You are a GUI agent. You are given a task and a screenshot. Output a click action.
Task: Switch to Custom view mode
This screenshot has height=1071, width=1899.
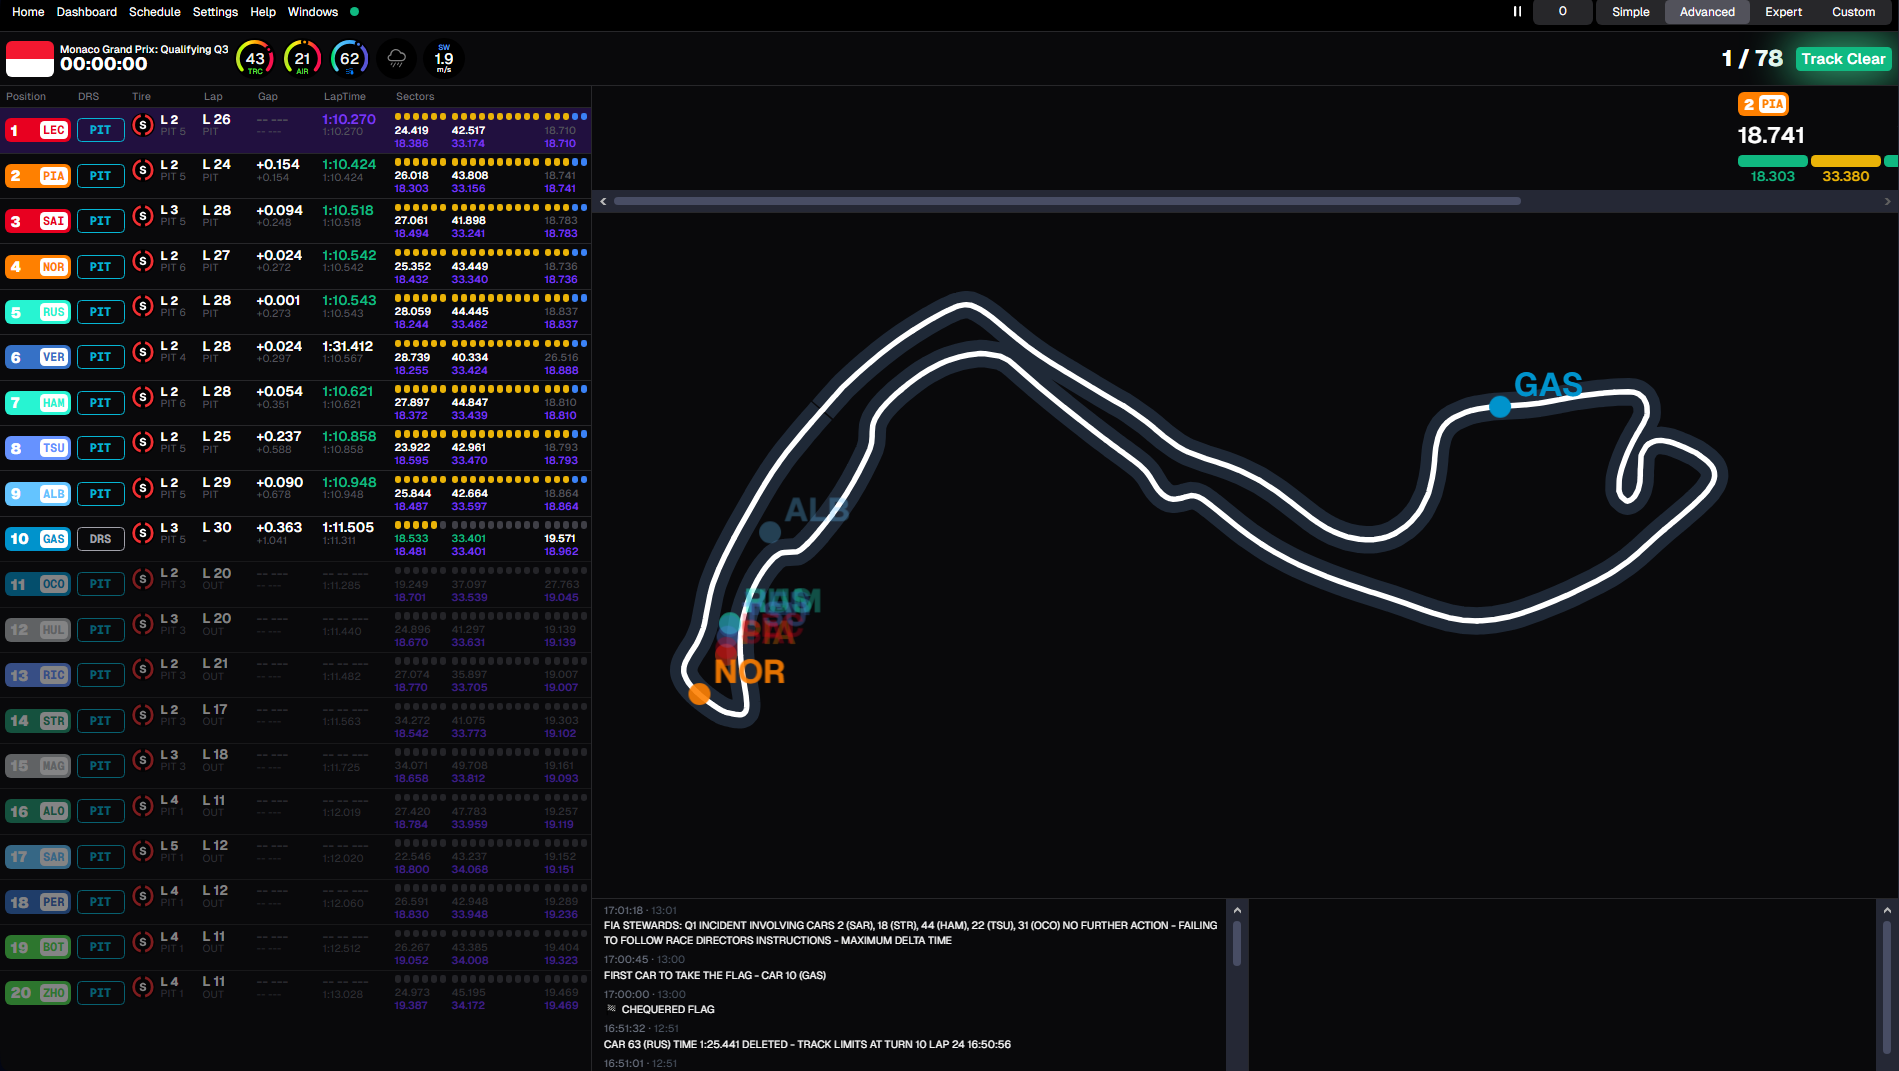click(x=1853, y=12)
